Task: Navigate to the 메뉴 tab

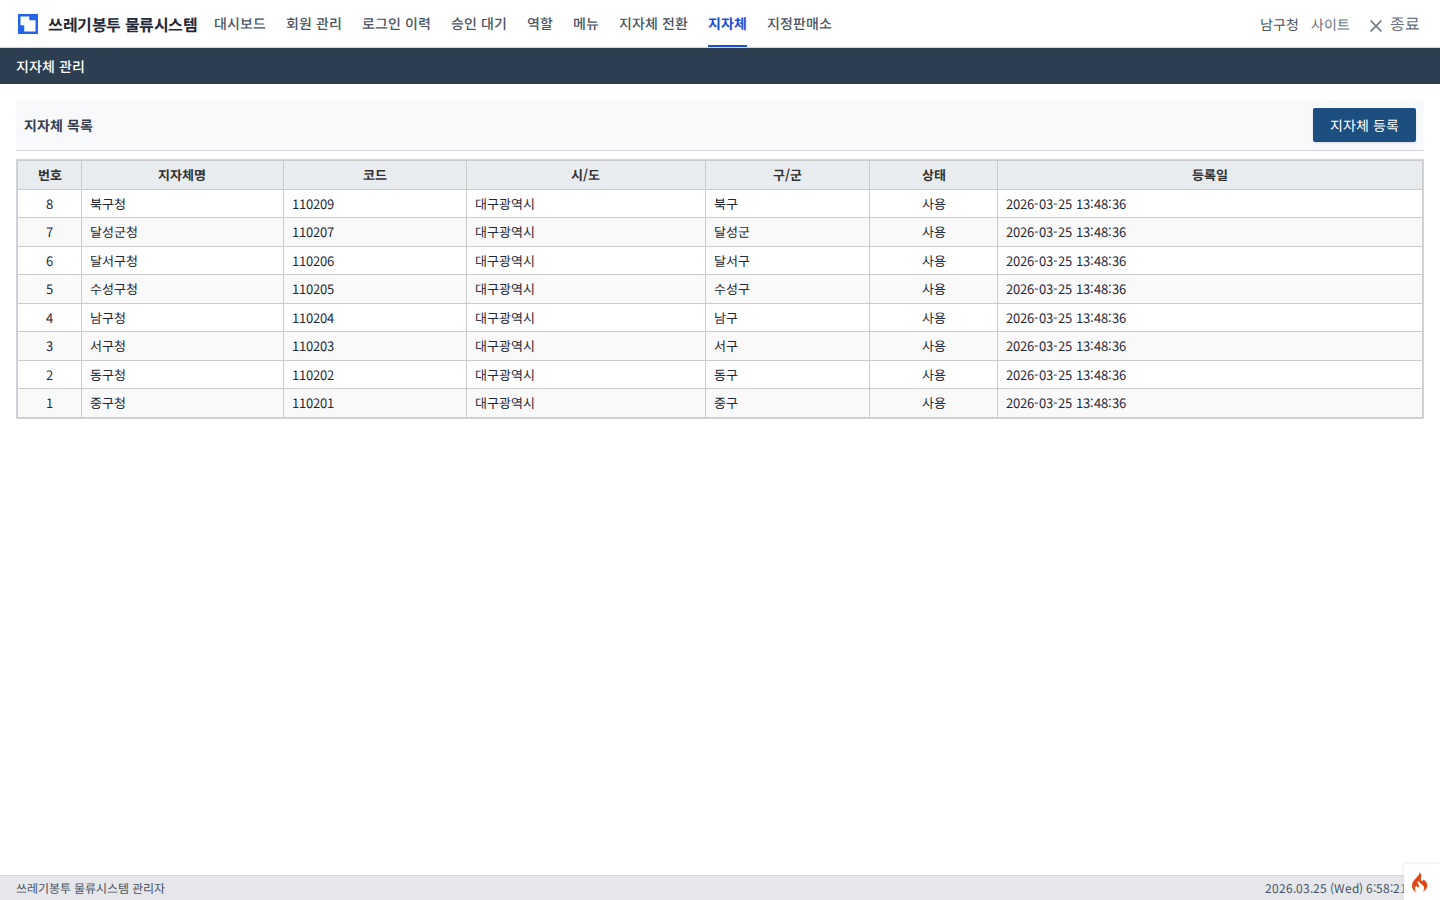Action: (x=586, y=24)
